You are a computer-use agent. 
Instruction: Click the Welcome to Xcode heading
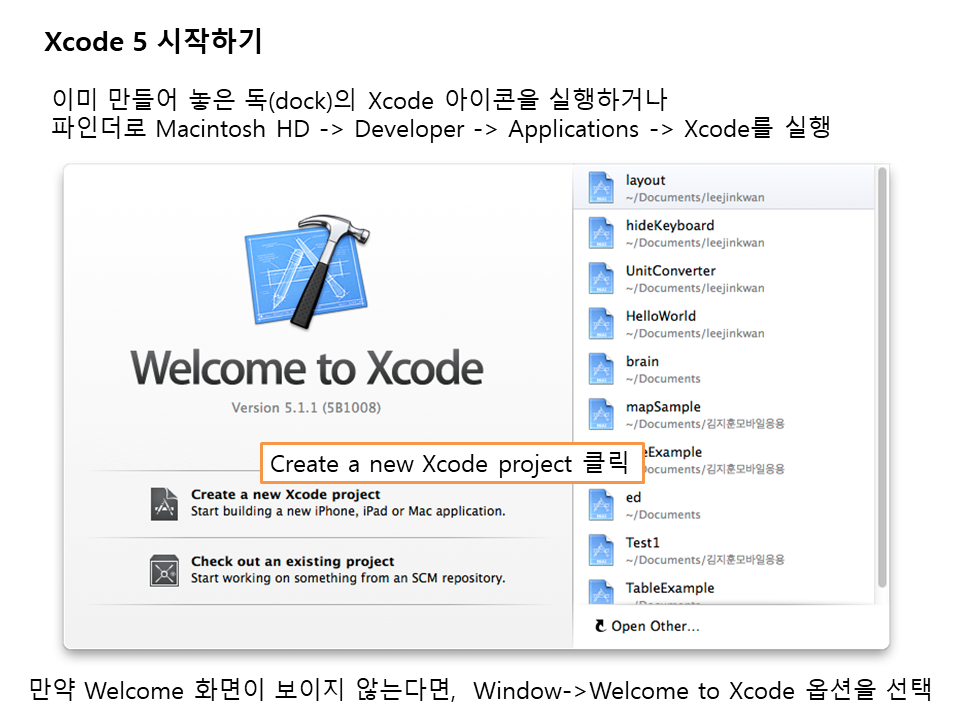click(307, 368)
